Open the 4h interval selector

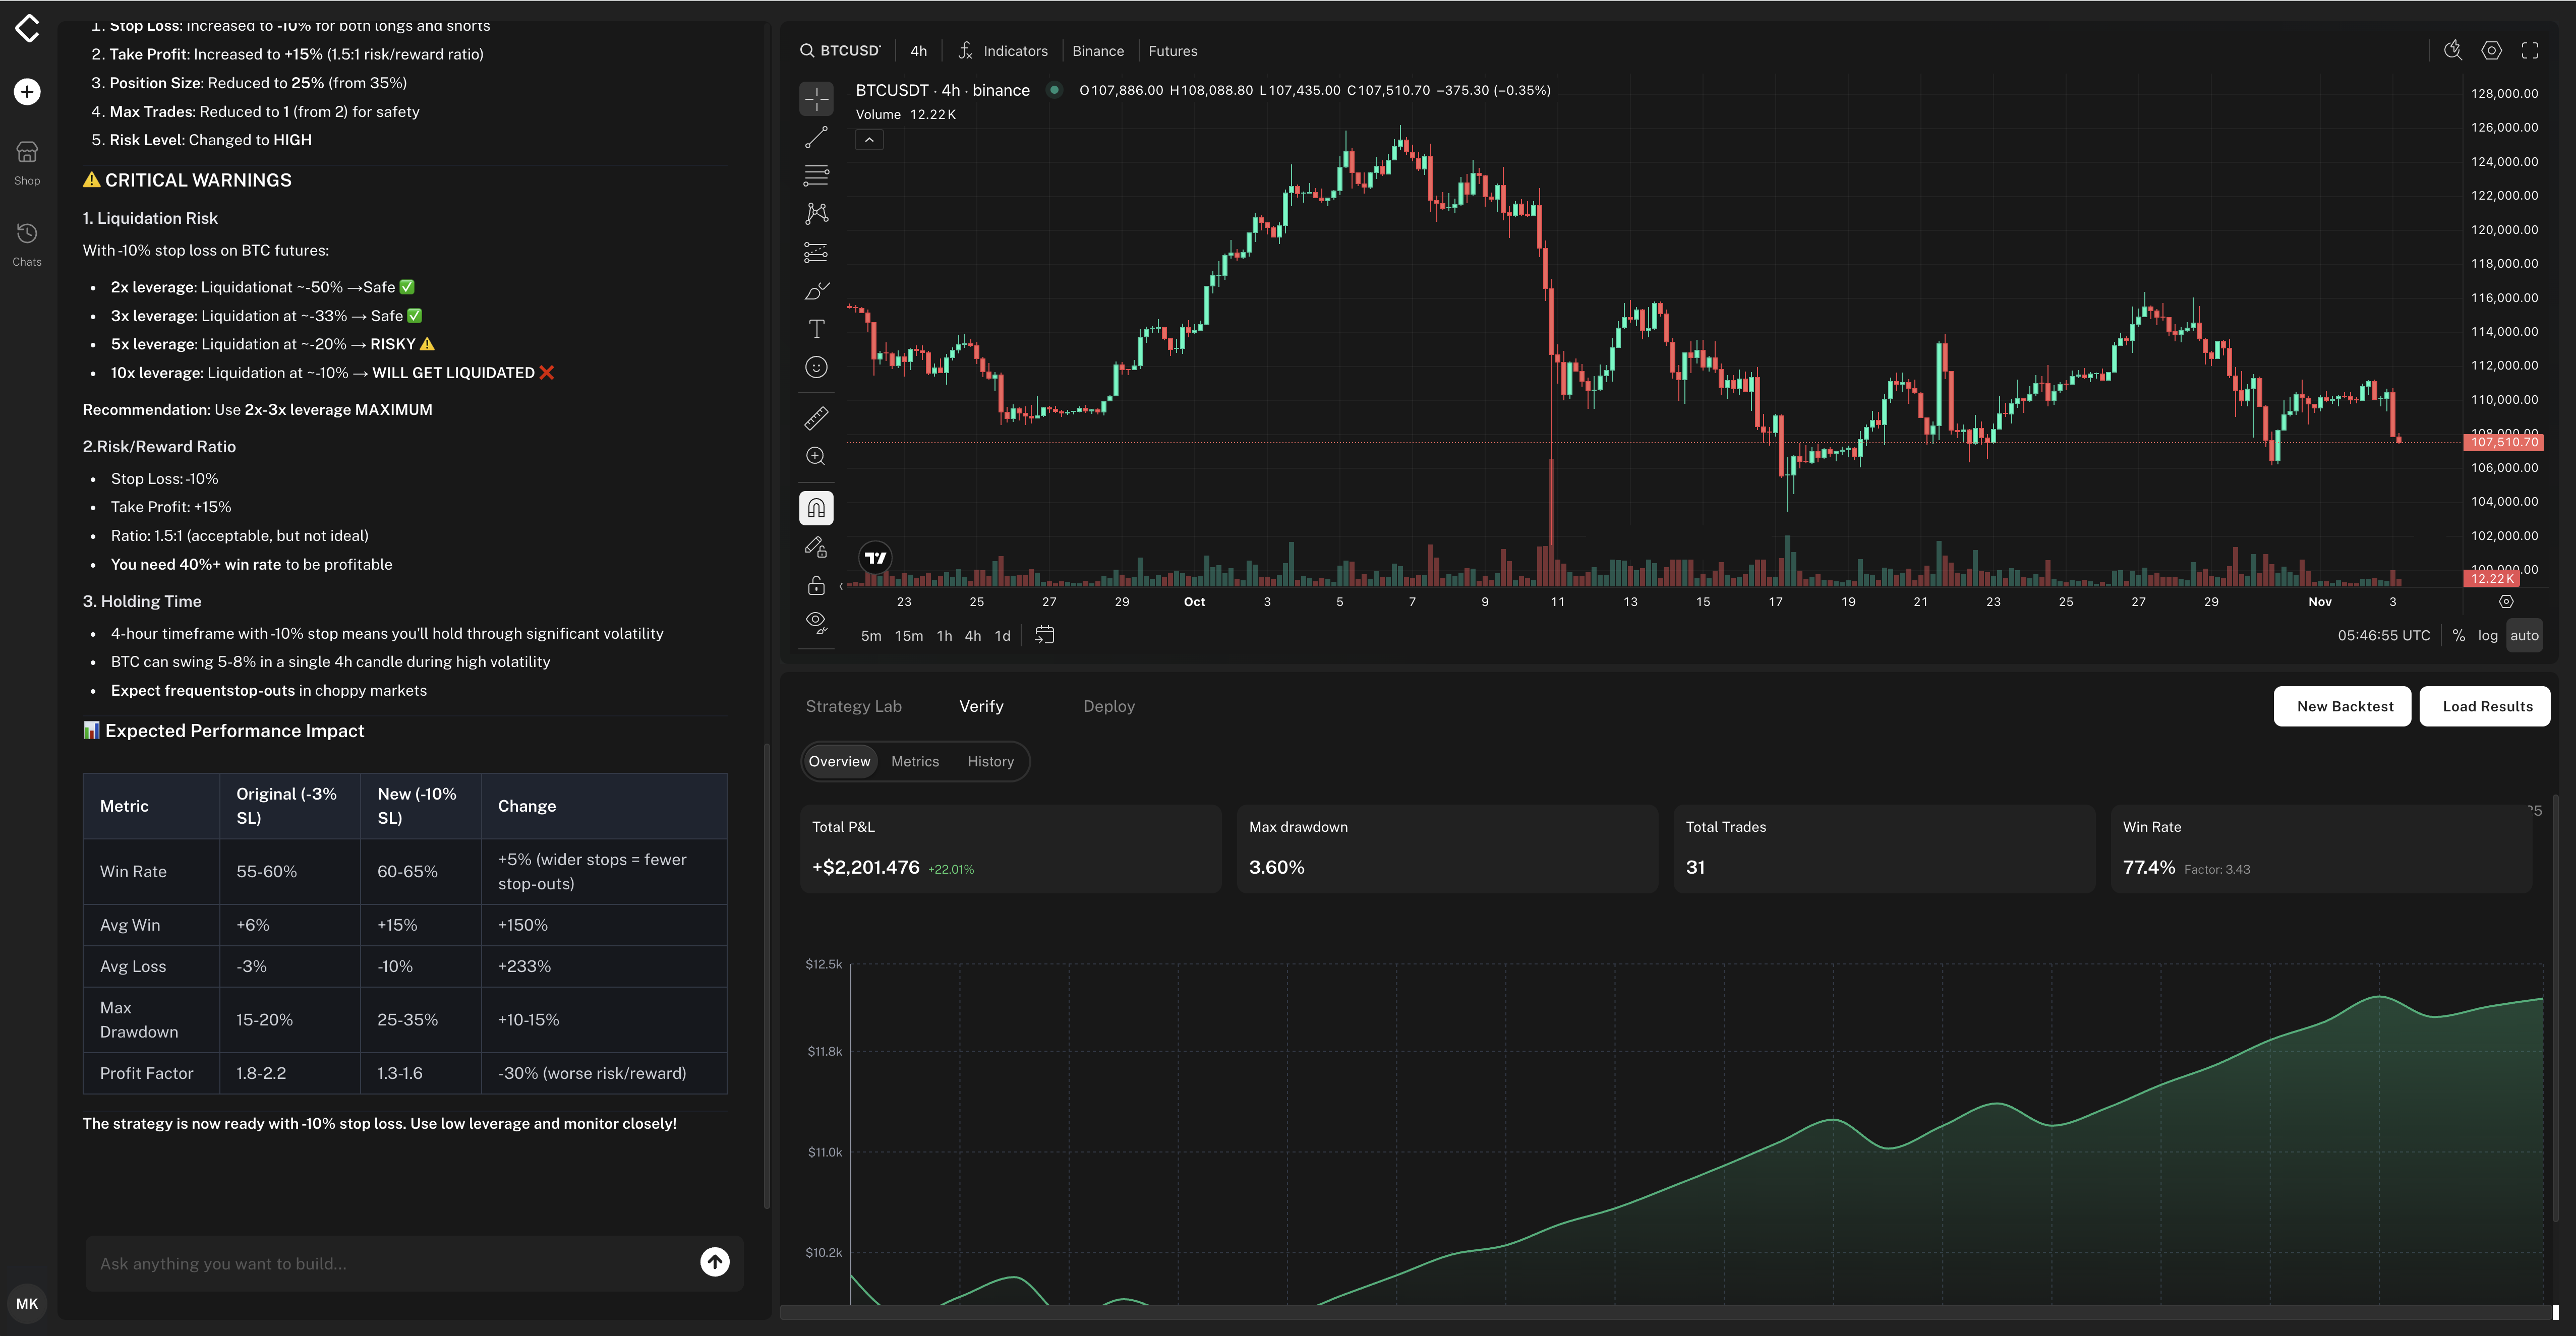[918, 50]
